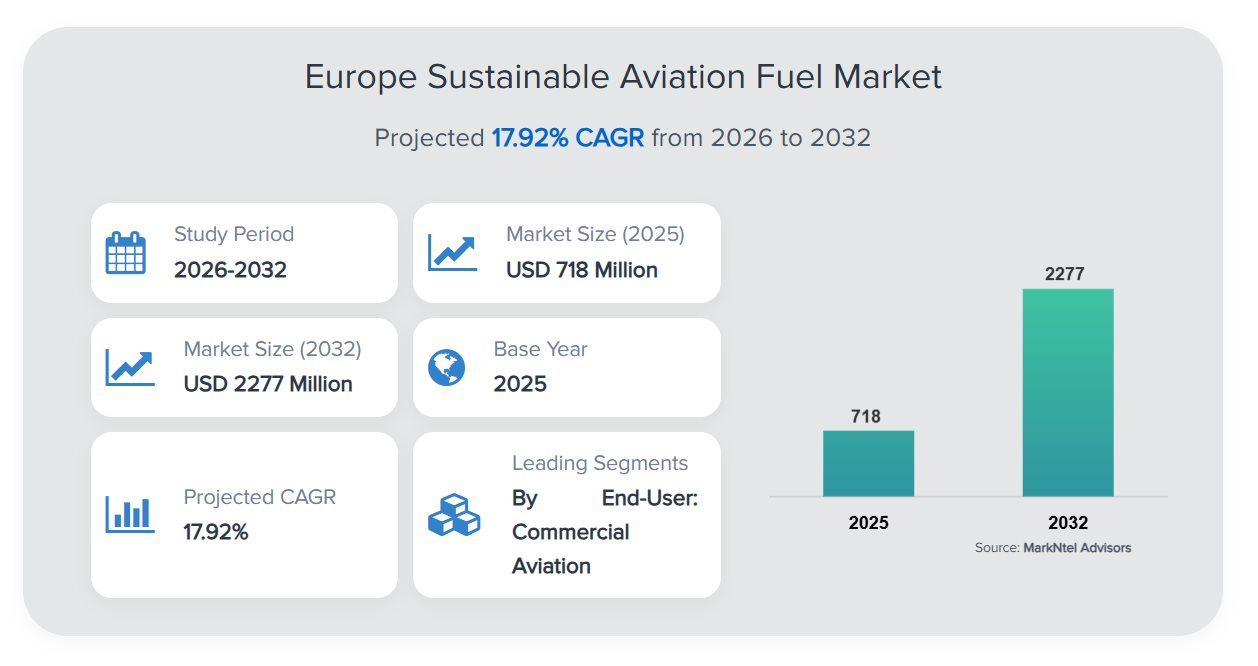Click the 2032 x-axis label
Screen dimensions: 1258x666
click(x=1067, y=523)
